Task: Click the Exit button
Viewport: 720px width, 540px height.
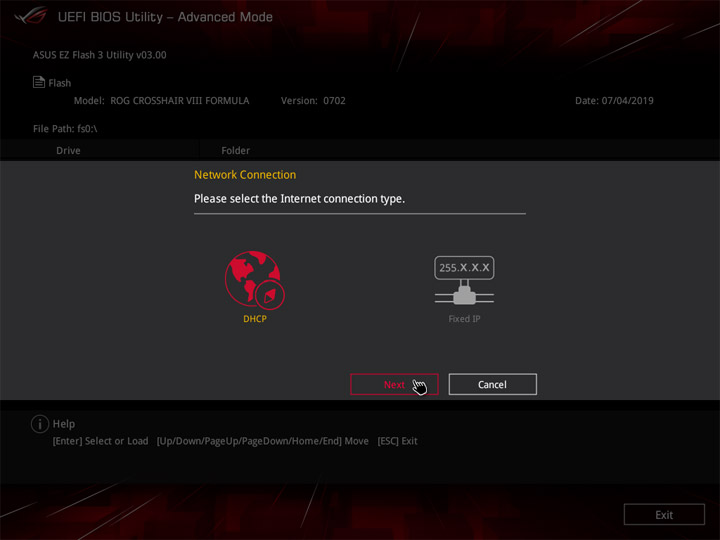Action: tap(664, 515)
